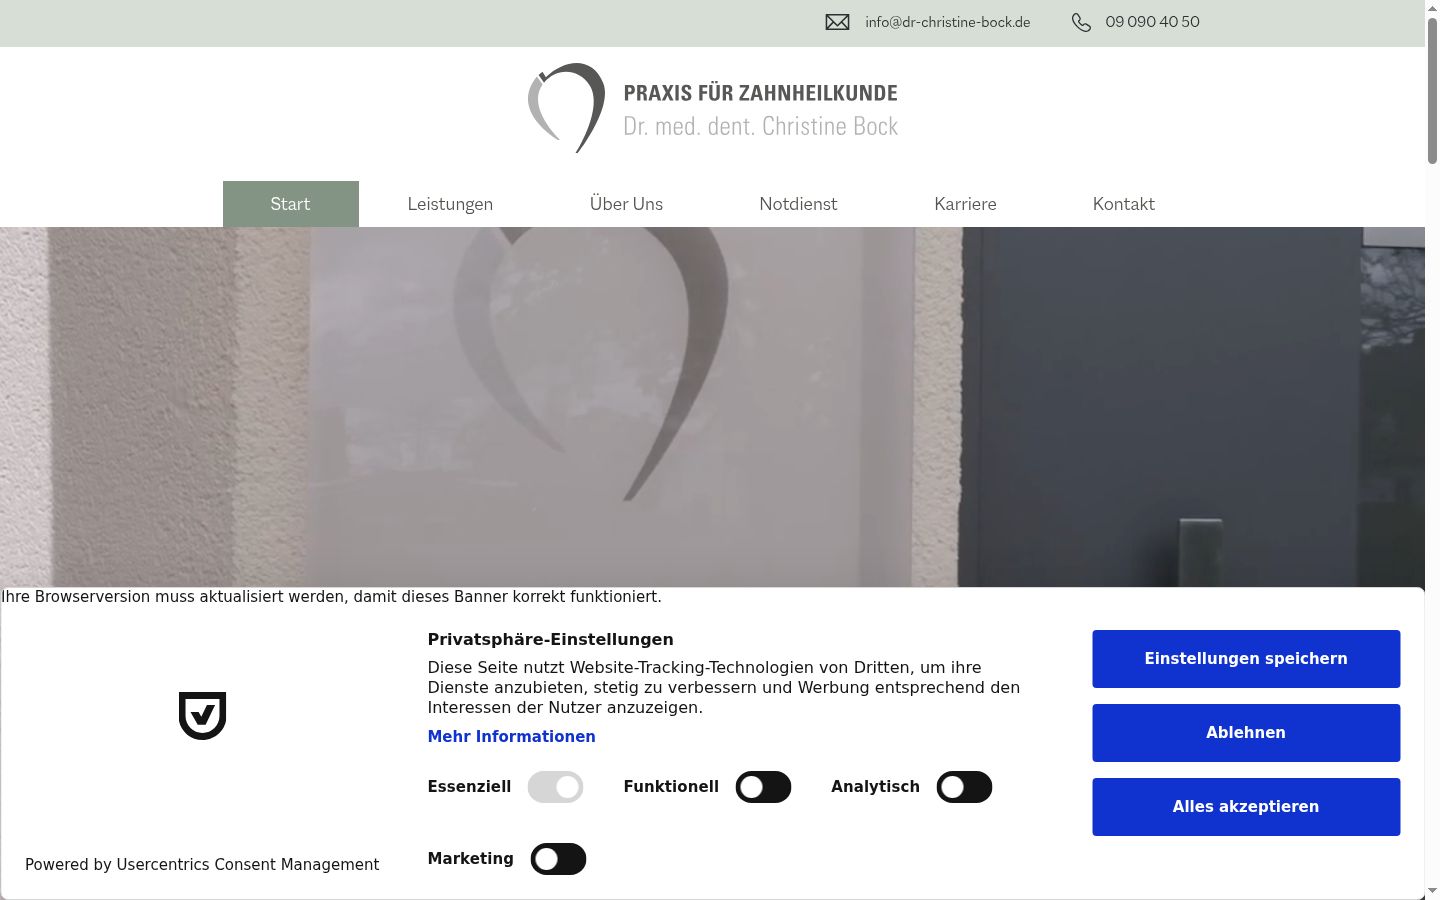
Task: Click the info@dr-christine-bock.de email link
Action: pos(947,22)
